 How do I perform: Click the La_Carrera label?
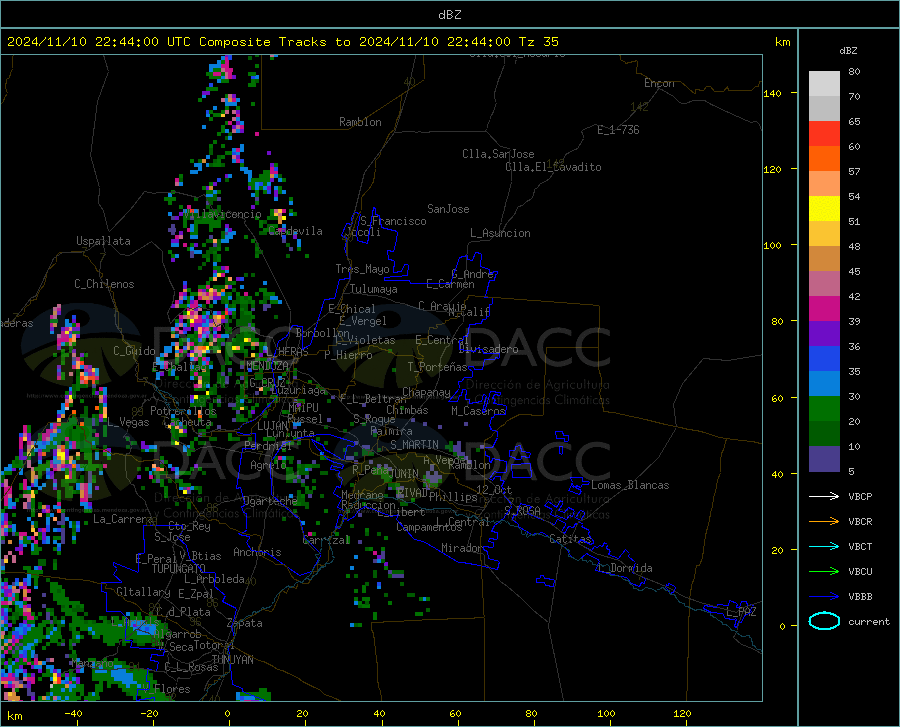tap(123, 519)
